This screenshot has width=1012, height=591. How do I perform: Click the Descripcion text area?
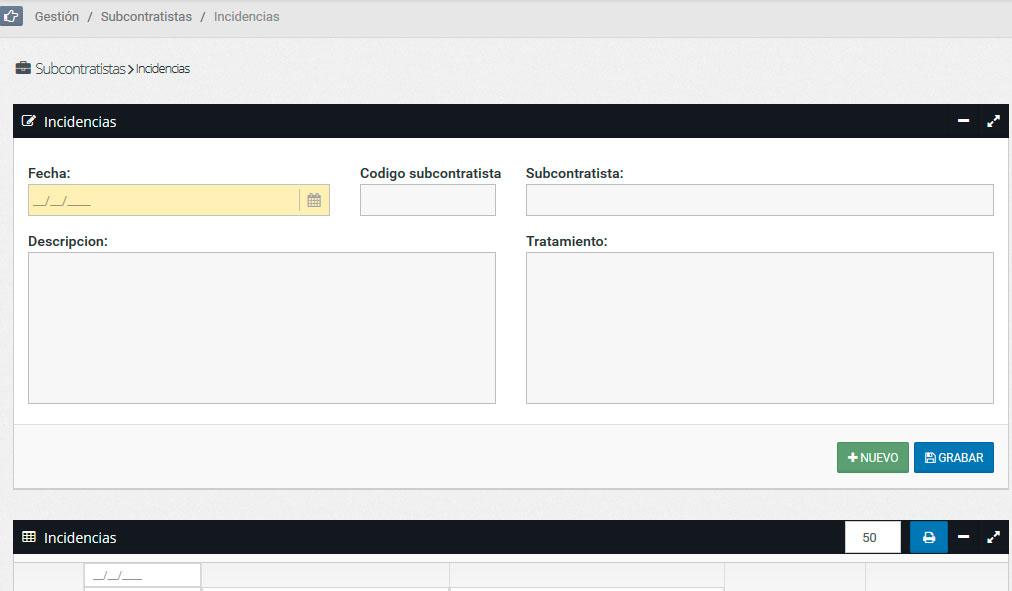click(x=262, y=328)
